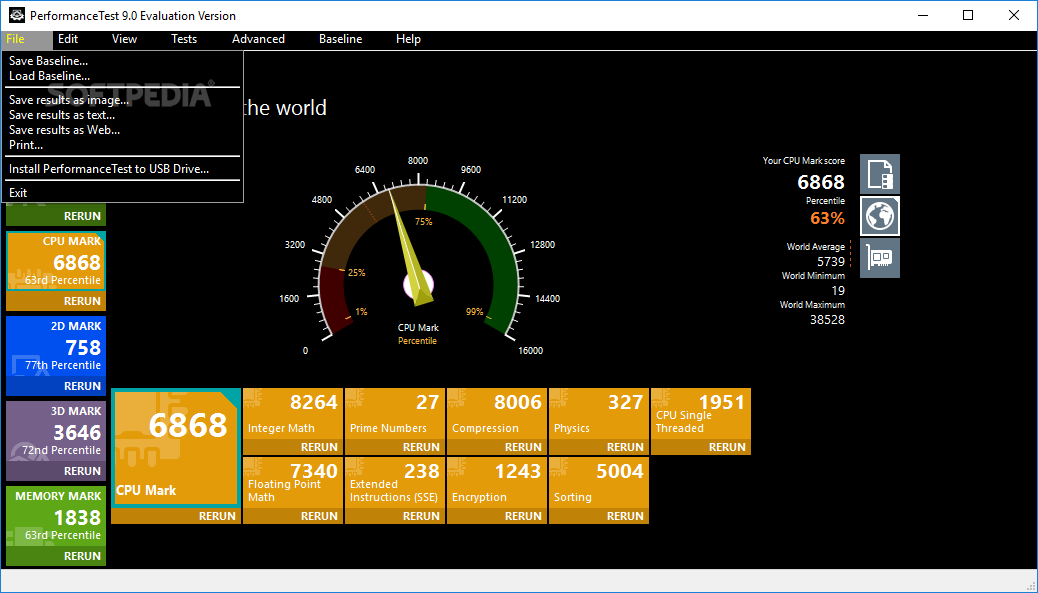Click the system information document icon
Image resolution: width=1038 pixels, height=593 pixels.
tap(880, 173)
